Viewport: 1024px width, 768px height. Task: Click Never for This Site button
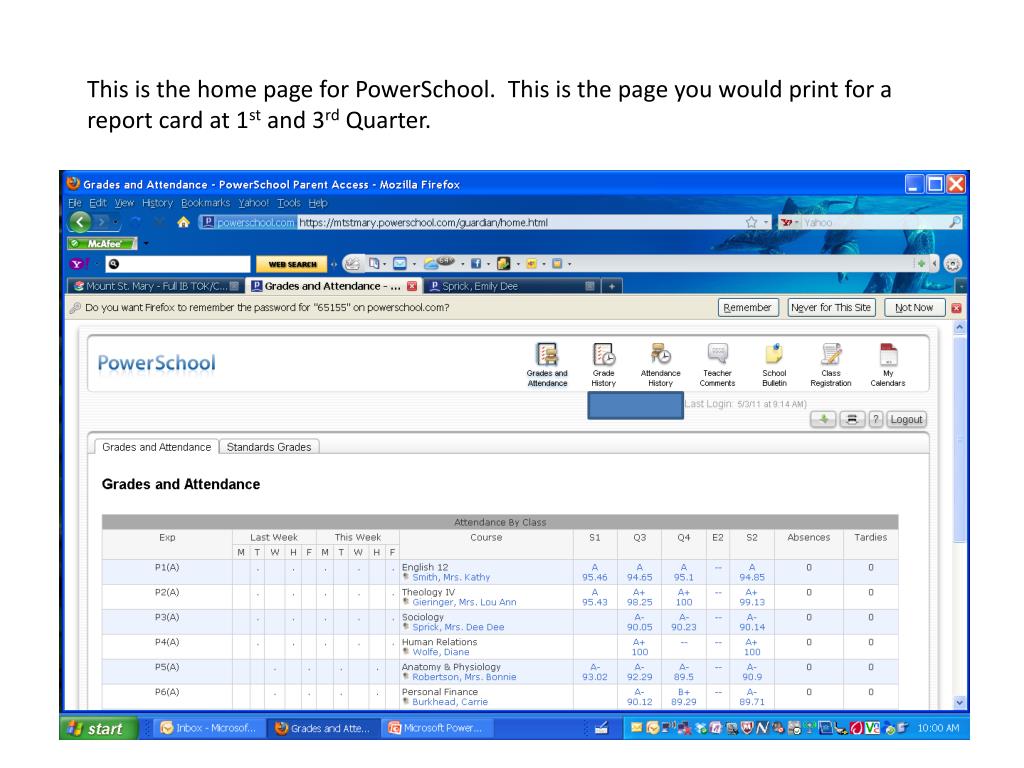[x=831, y=308]
